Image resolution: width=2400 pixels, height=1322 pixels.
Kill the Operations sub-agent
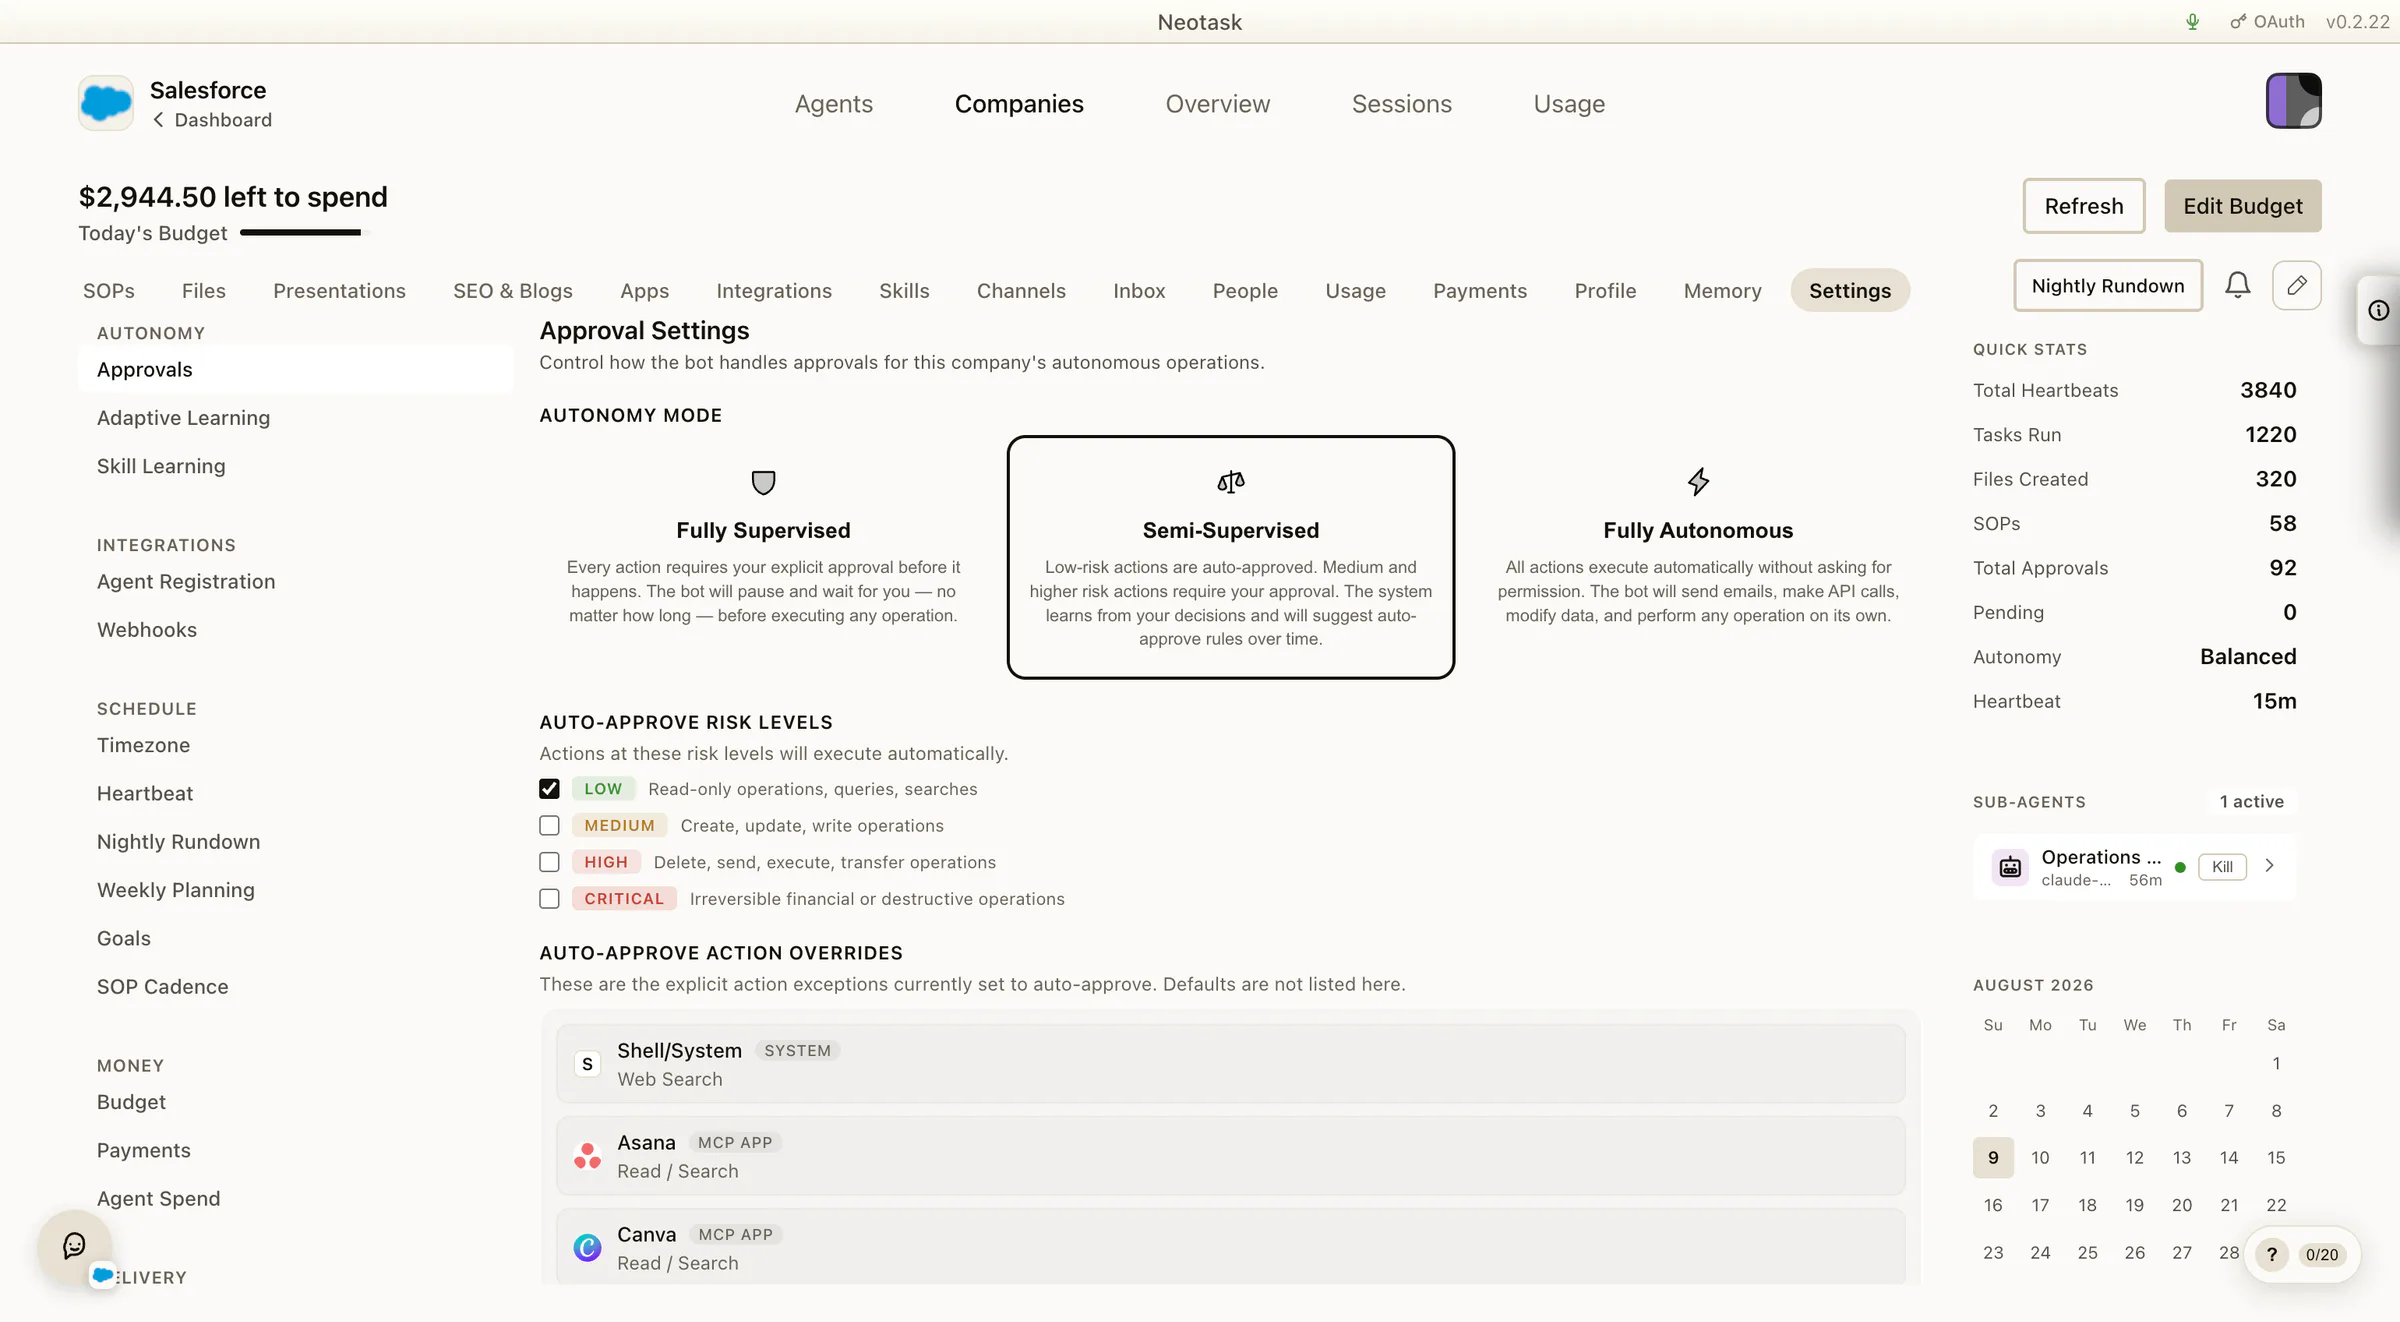coord(2222,867)
